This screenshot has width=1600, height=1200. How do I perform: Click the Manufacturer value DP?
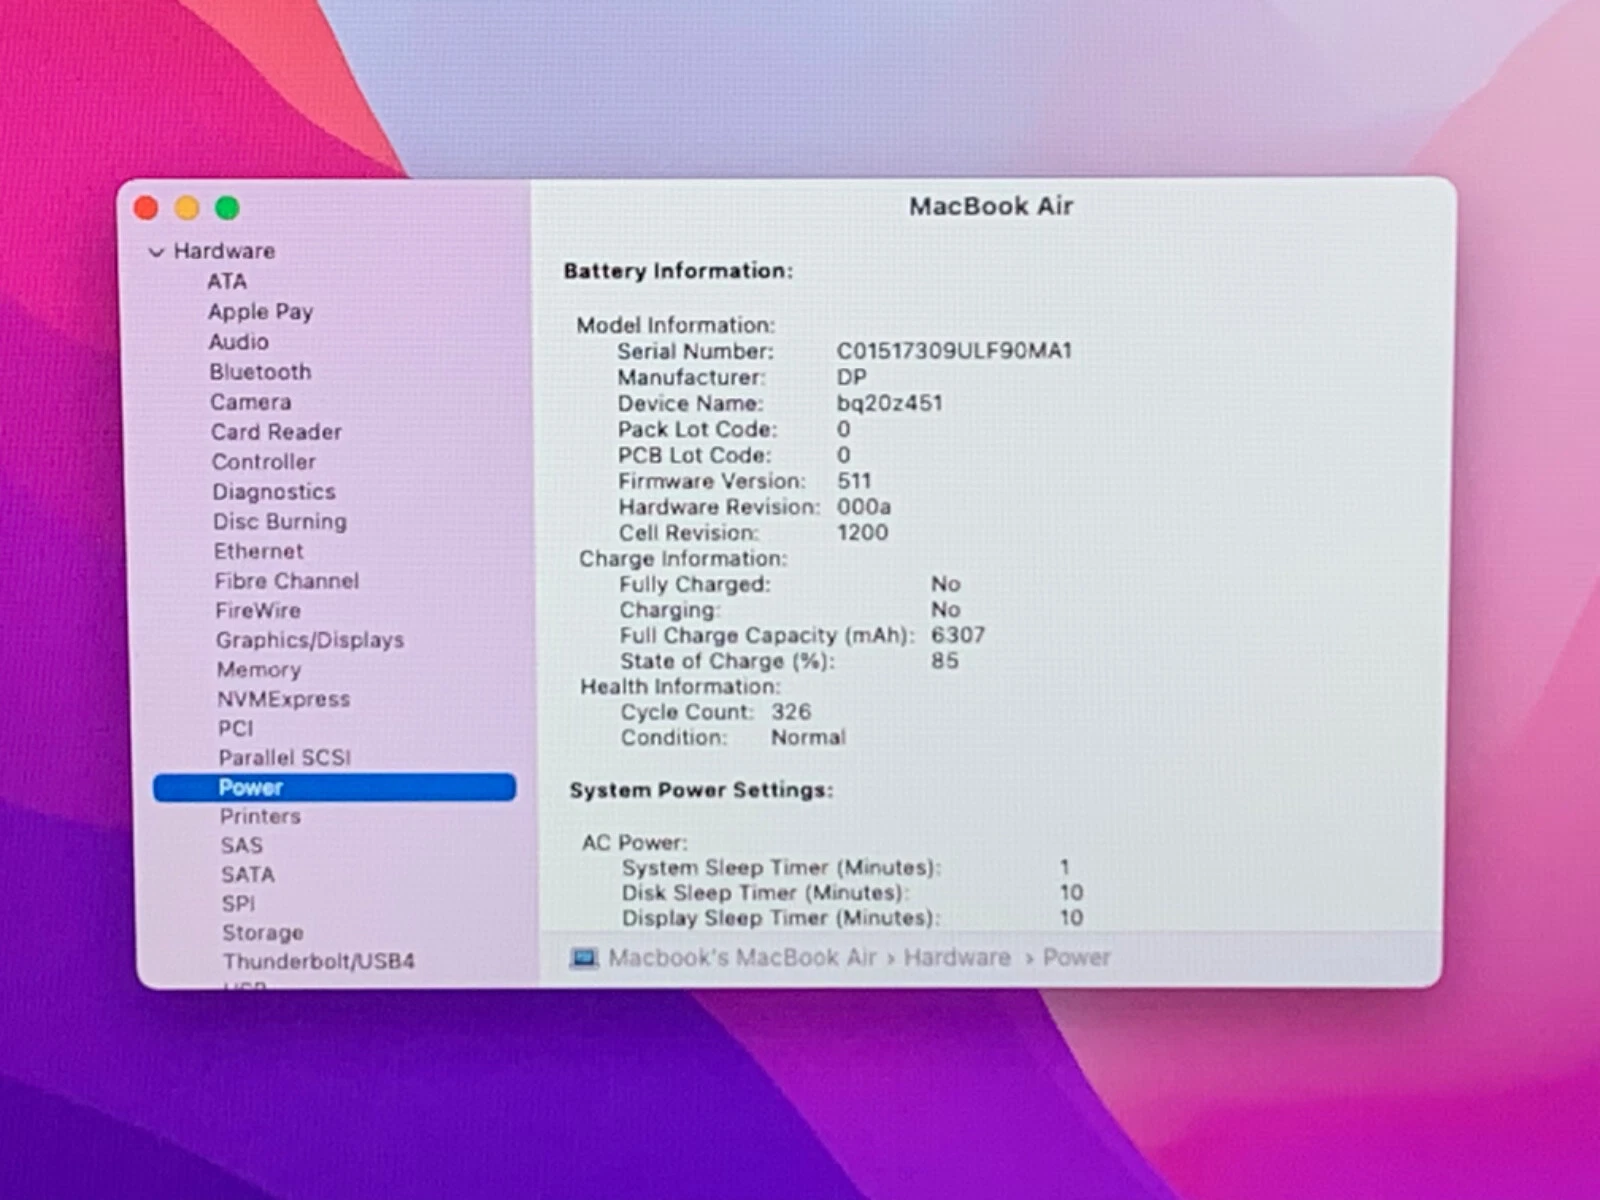852,377
